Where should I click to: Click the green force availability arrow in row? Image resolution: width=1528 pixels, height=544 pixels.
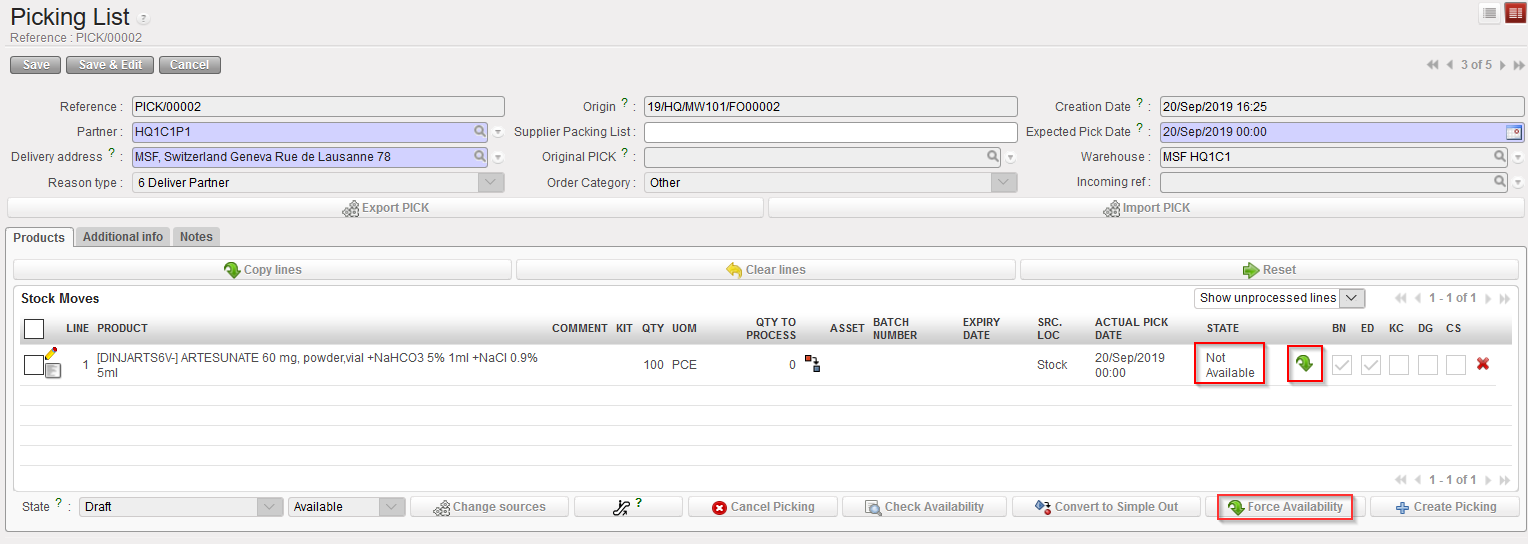pyautogui.click(x=1304, y=364)
